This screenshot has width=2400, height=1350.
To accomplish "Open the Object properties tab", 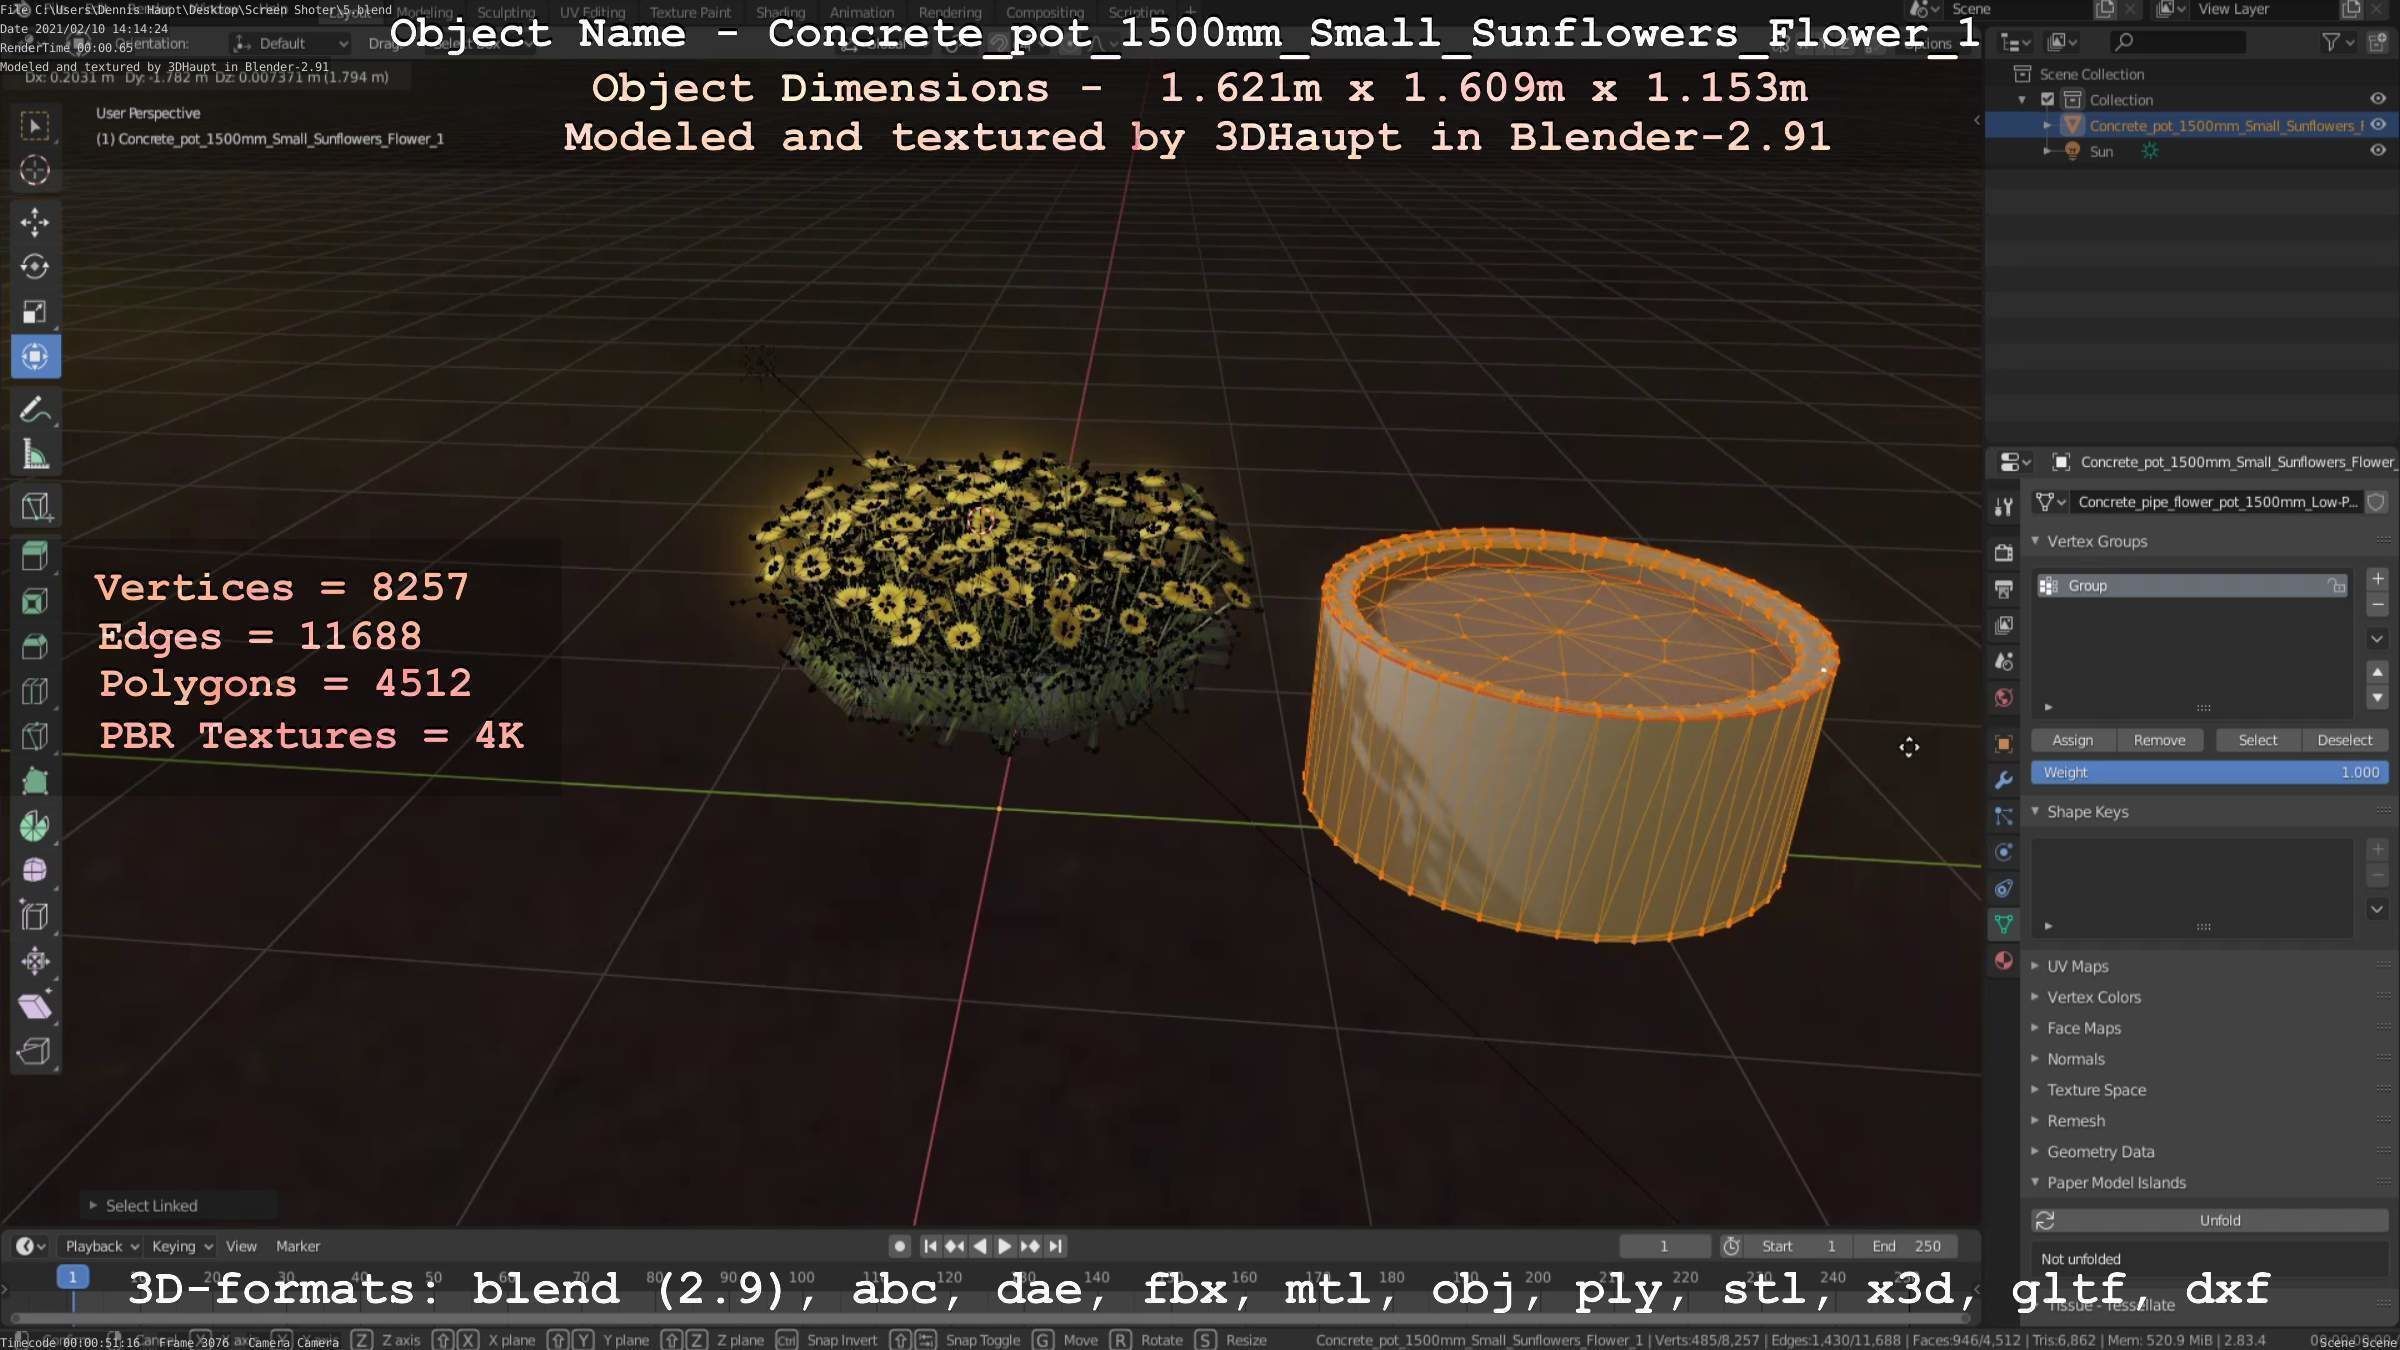I will pos(2003,743).
